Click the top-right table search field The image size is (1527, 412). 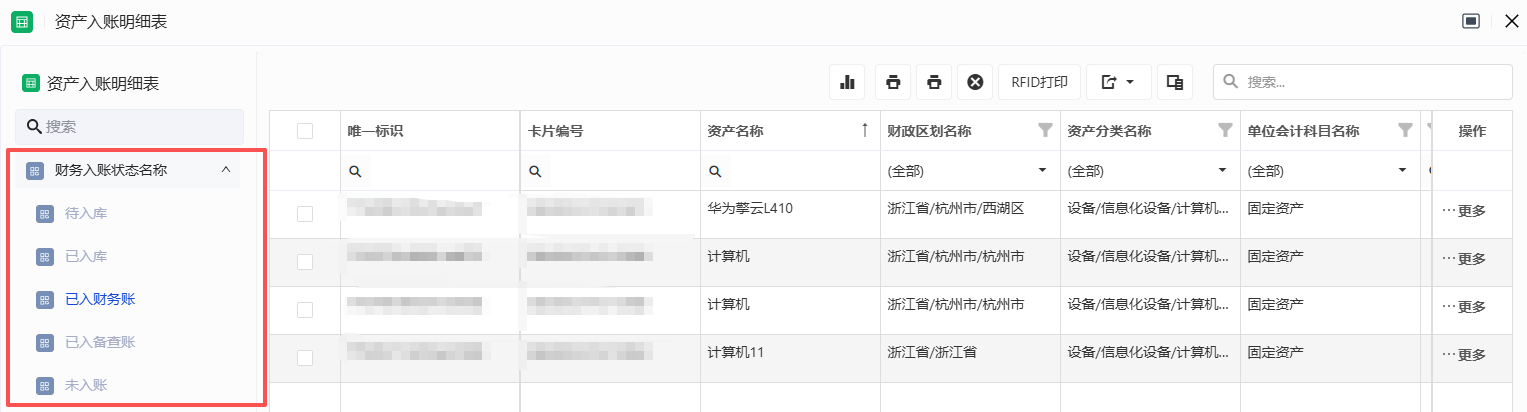click(1372, 82)
